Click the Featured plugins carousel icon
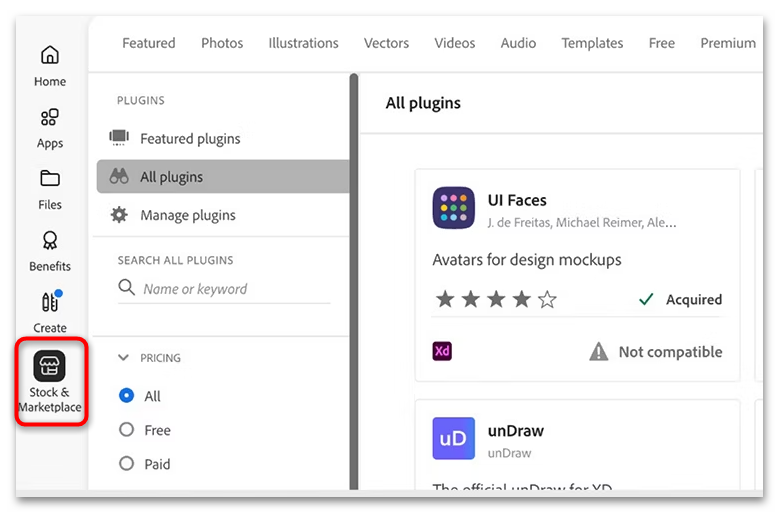Viewport: 779px width, 513px height. click(x=119, y=138)
